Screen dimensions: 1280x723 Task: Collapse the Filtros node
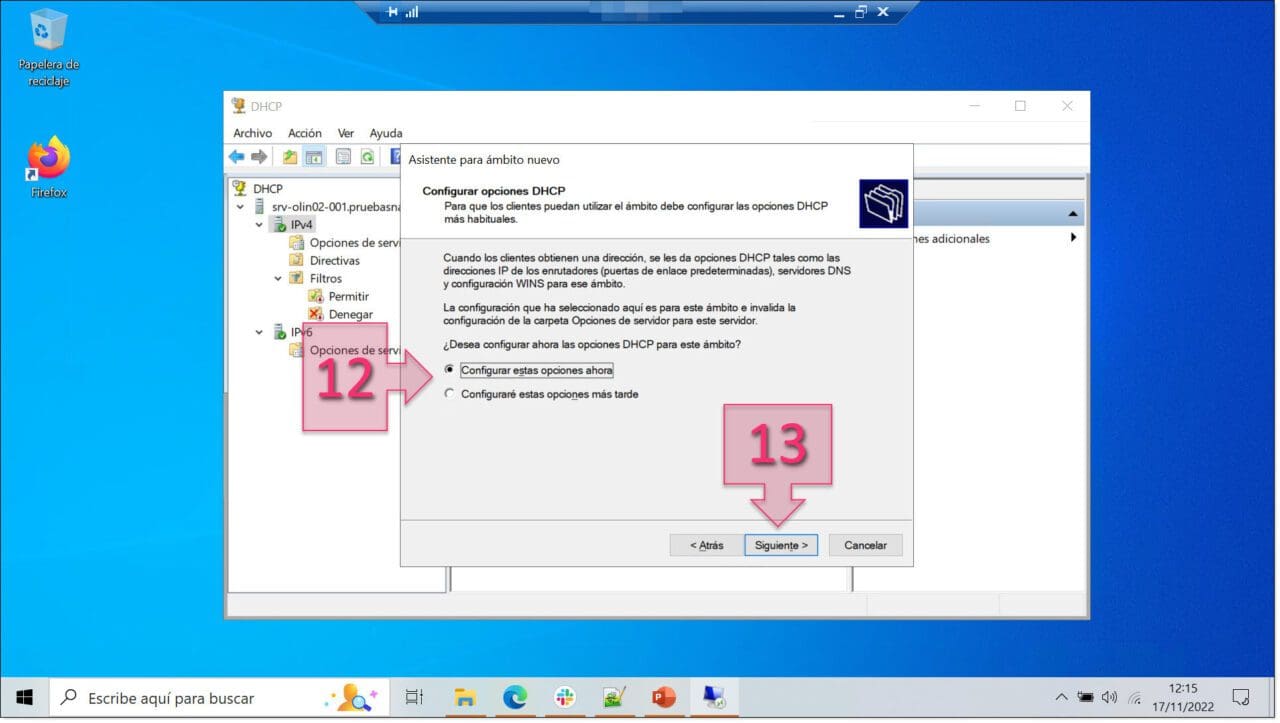278,278
